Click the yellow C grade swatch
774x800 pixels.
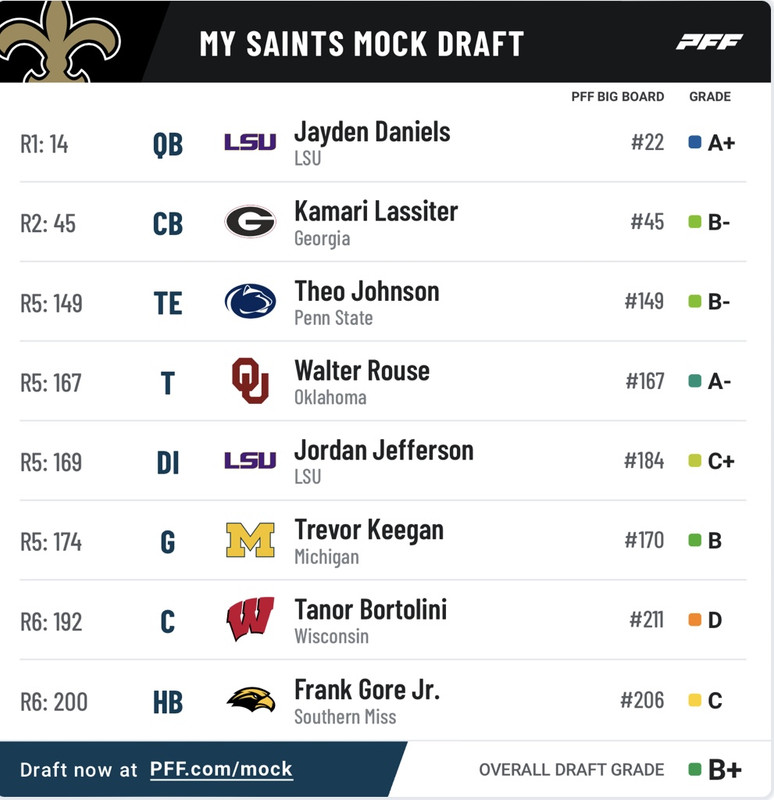(x=694, y=699)
